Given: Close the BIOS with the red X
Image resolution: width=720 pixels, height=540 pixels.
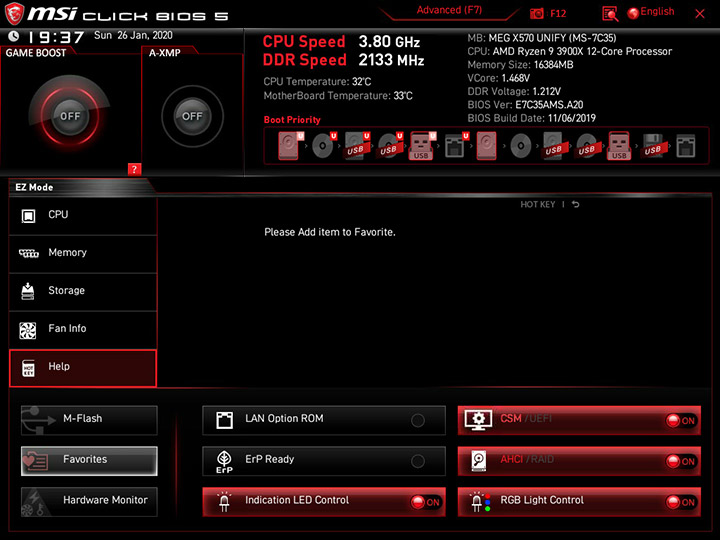Looking at the screenshot, I should tap(700, 14).
